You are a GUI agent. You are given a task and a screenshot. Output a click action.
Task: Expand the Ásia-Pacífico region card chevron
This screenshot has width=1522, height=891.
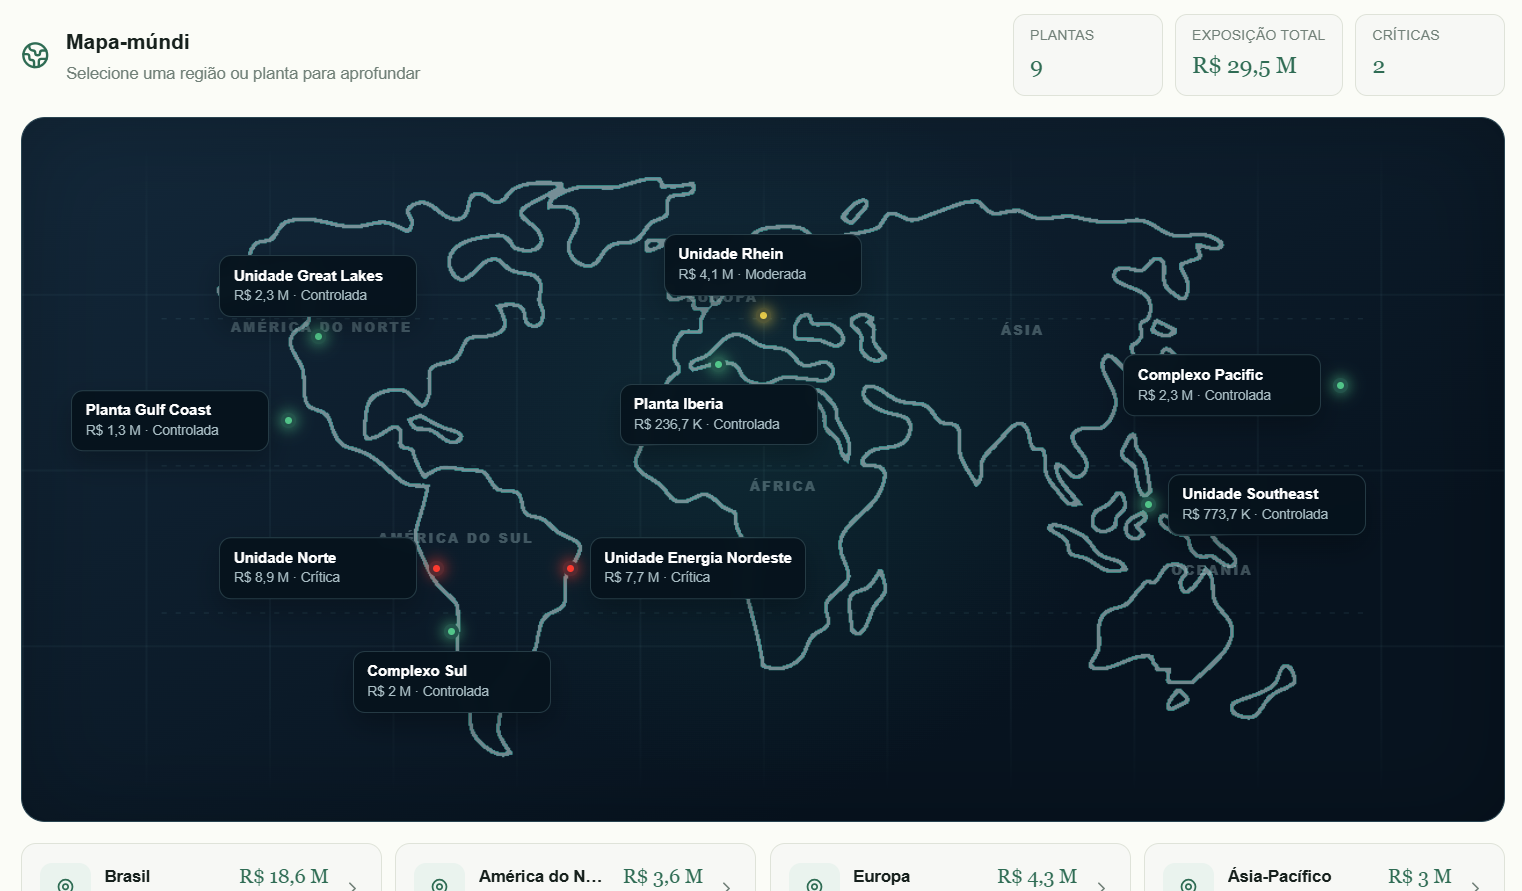1476,886
